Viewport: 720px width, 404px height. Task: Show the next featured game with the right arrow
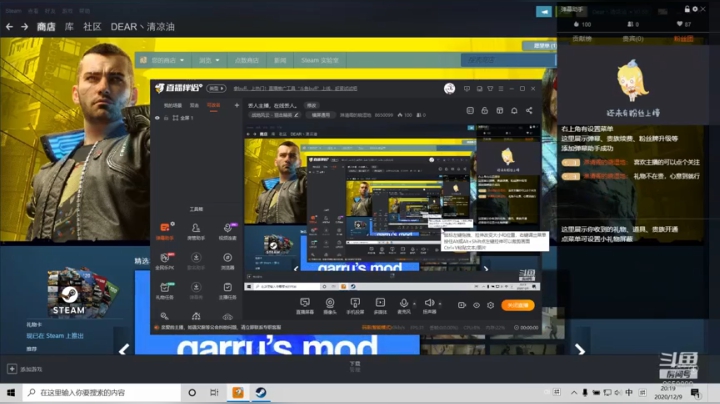click(x=580, y=350)
